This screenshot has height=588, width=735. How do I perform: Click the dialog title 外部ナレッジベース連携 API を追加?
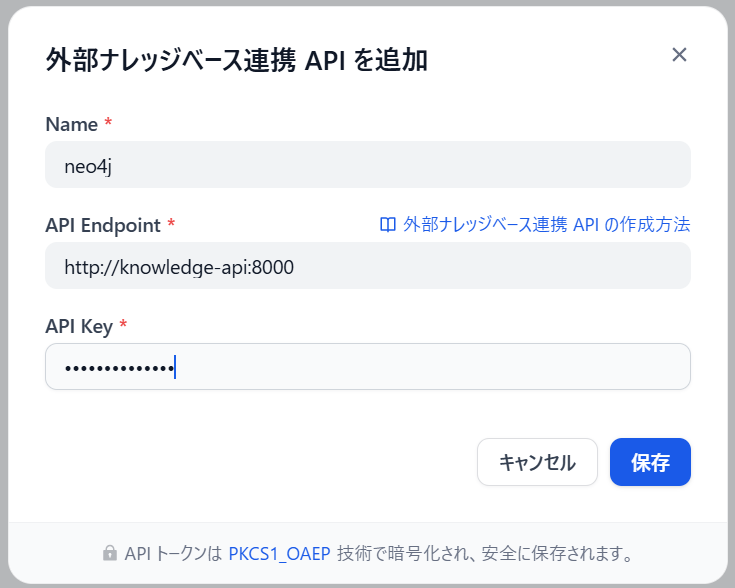point(237,60)
